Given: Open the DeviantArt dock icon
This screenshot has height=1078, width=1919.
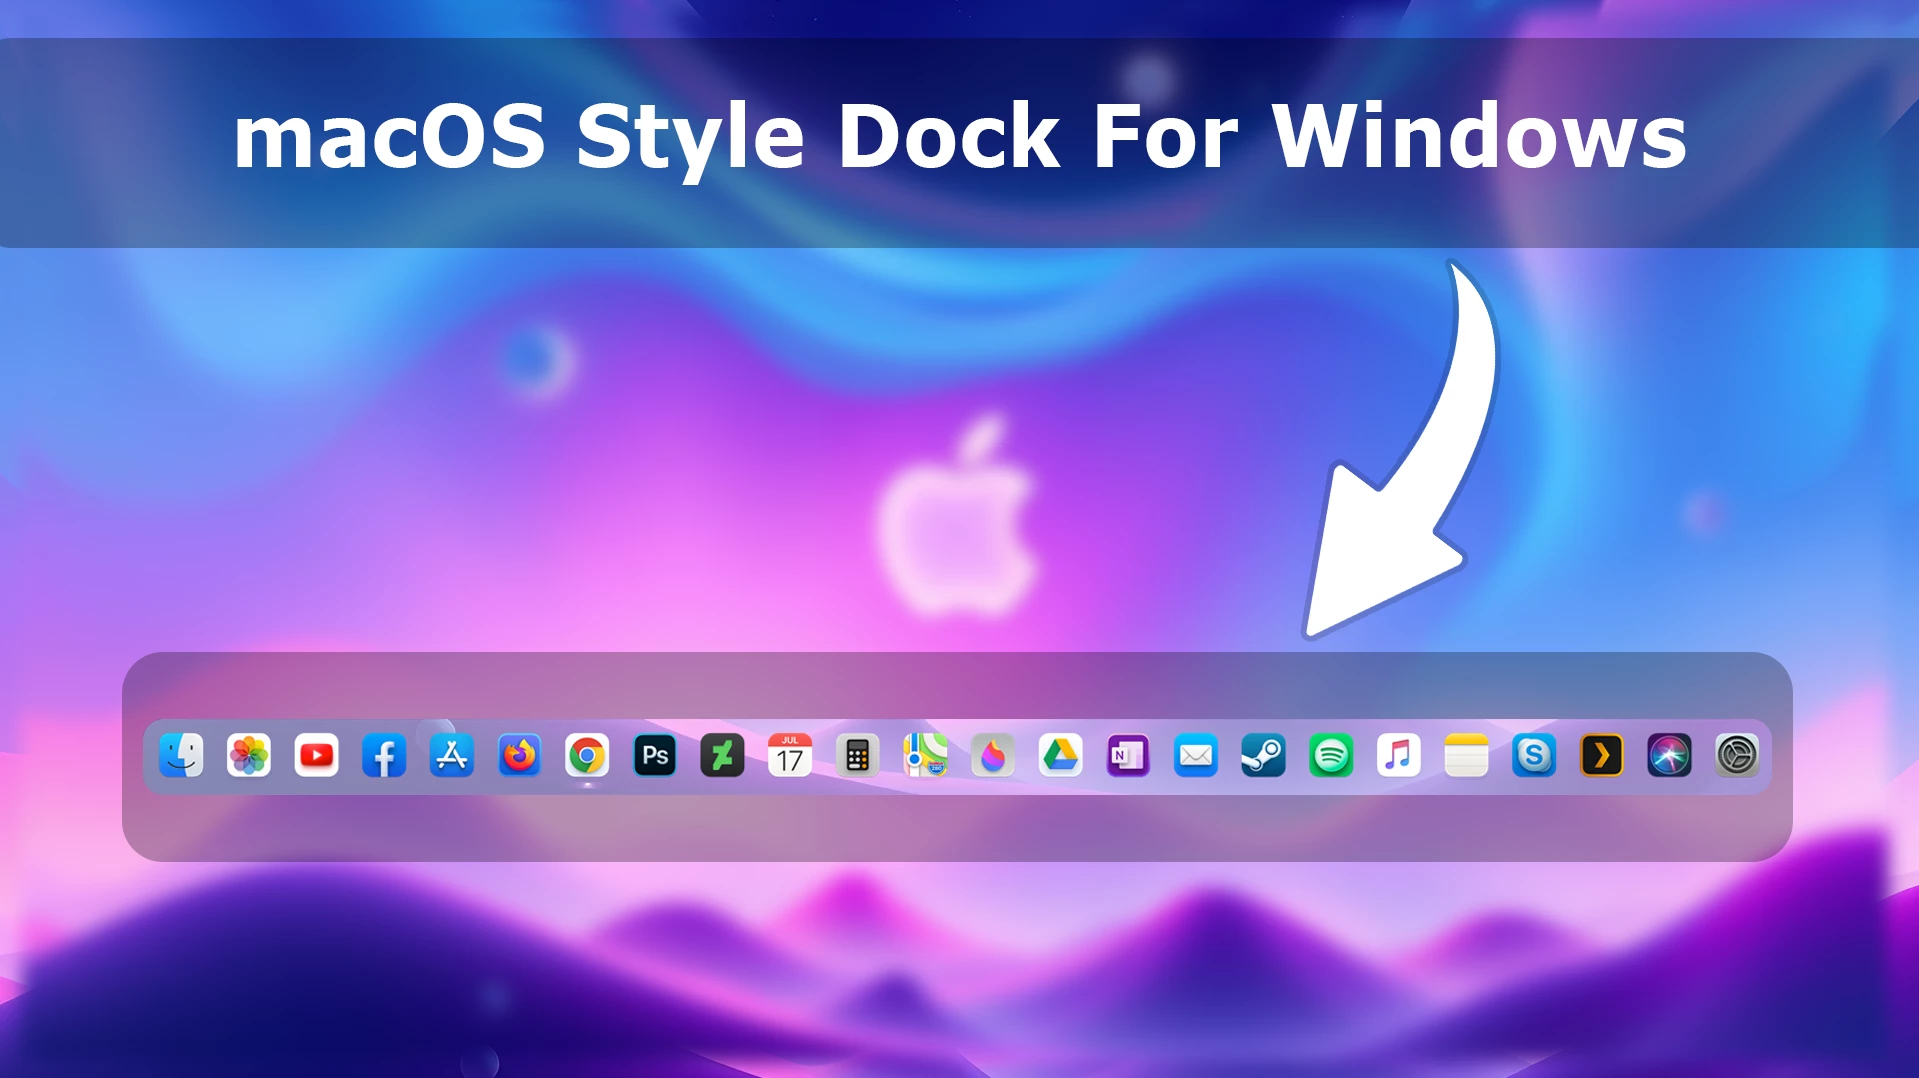Looking at the screenshot, I should [722, 756].
